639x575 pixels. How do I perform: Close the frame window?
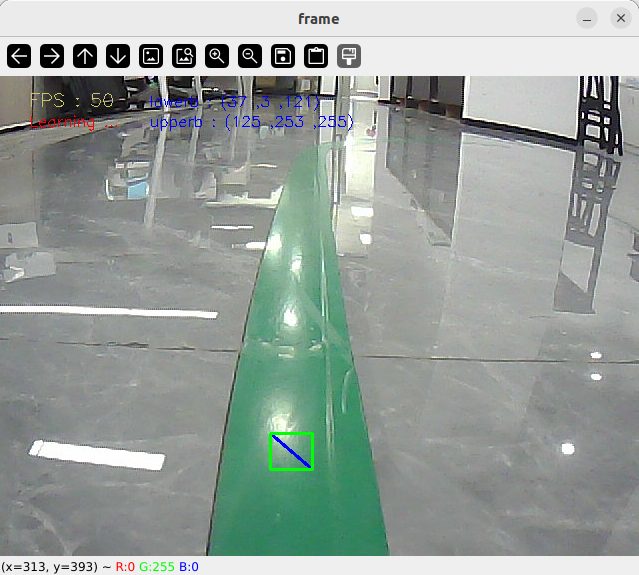(x=621, y=18)
